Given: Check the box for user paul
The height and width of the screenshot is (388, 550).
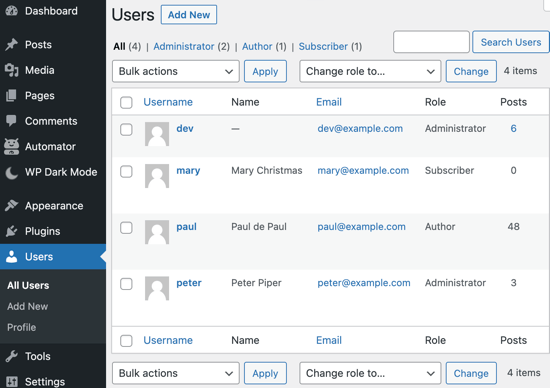Looking at the screenshot, I should click(x=126, y=228).
